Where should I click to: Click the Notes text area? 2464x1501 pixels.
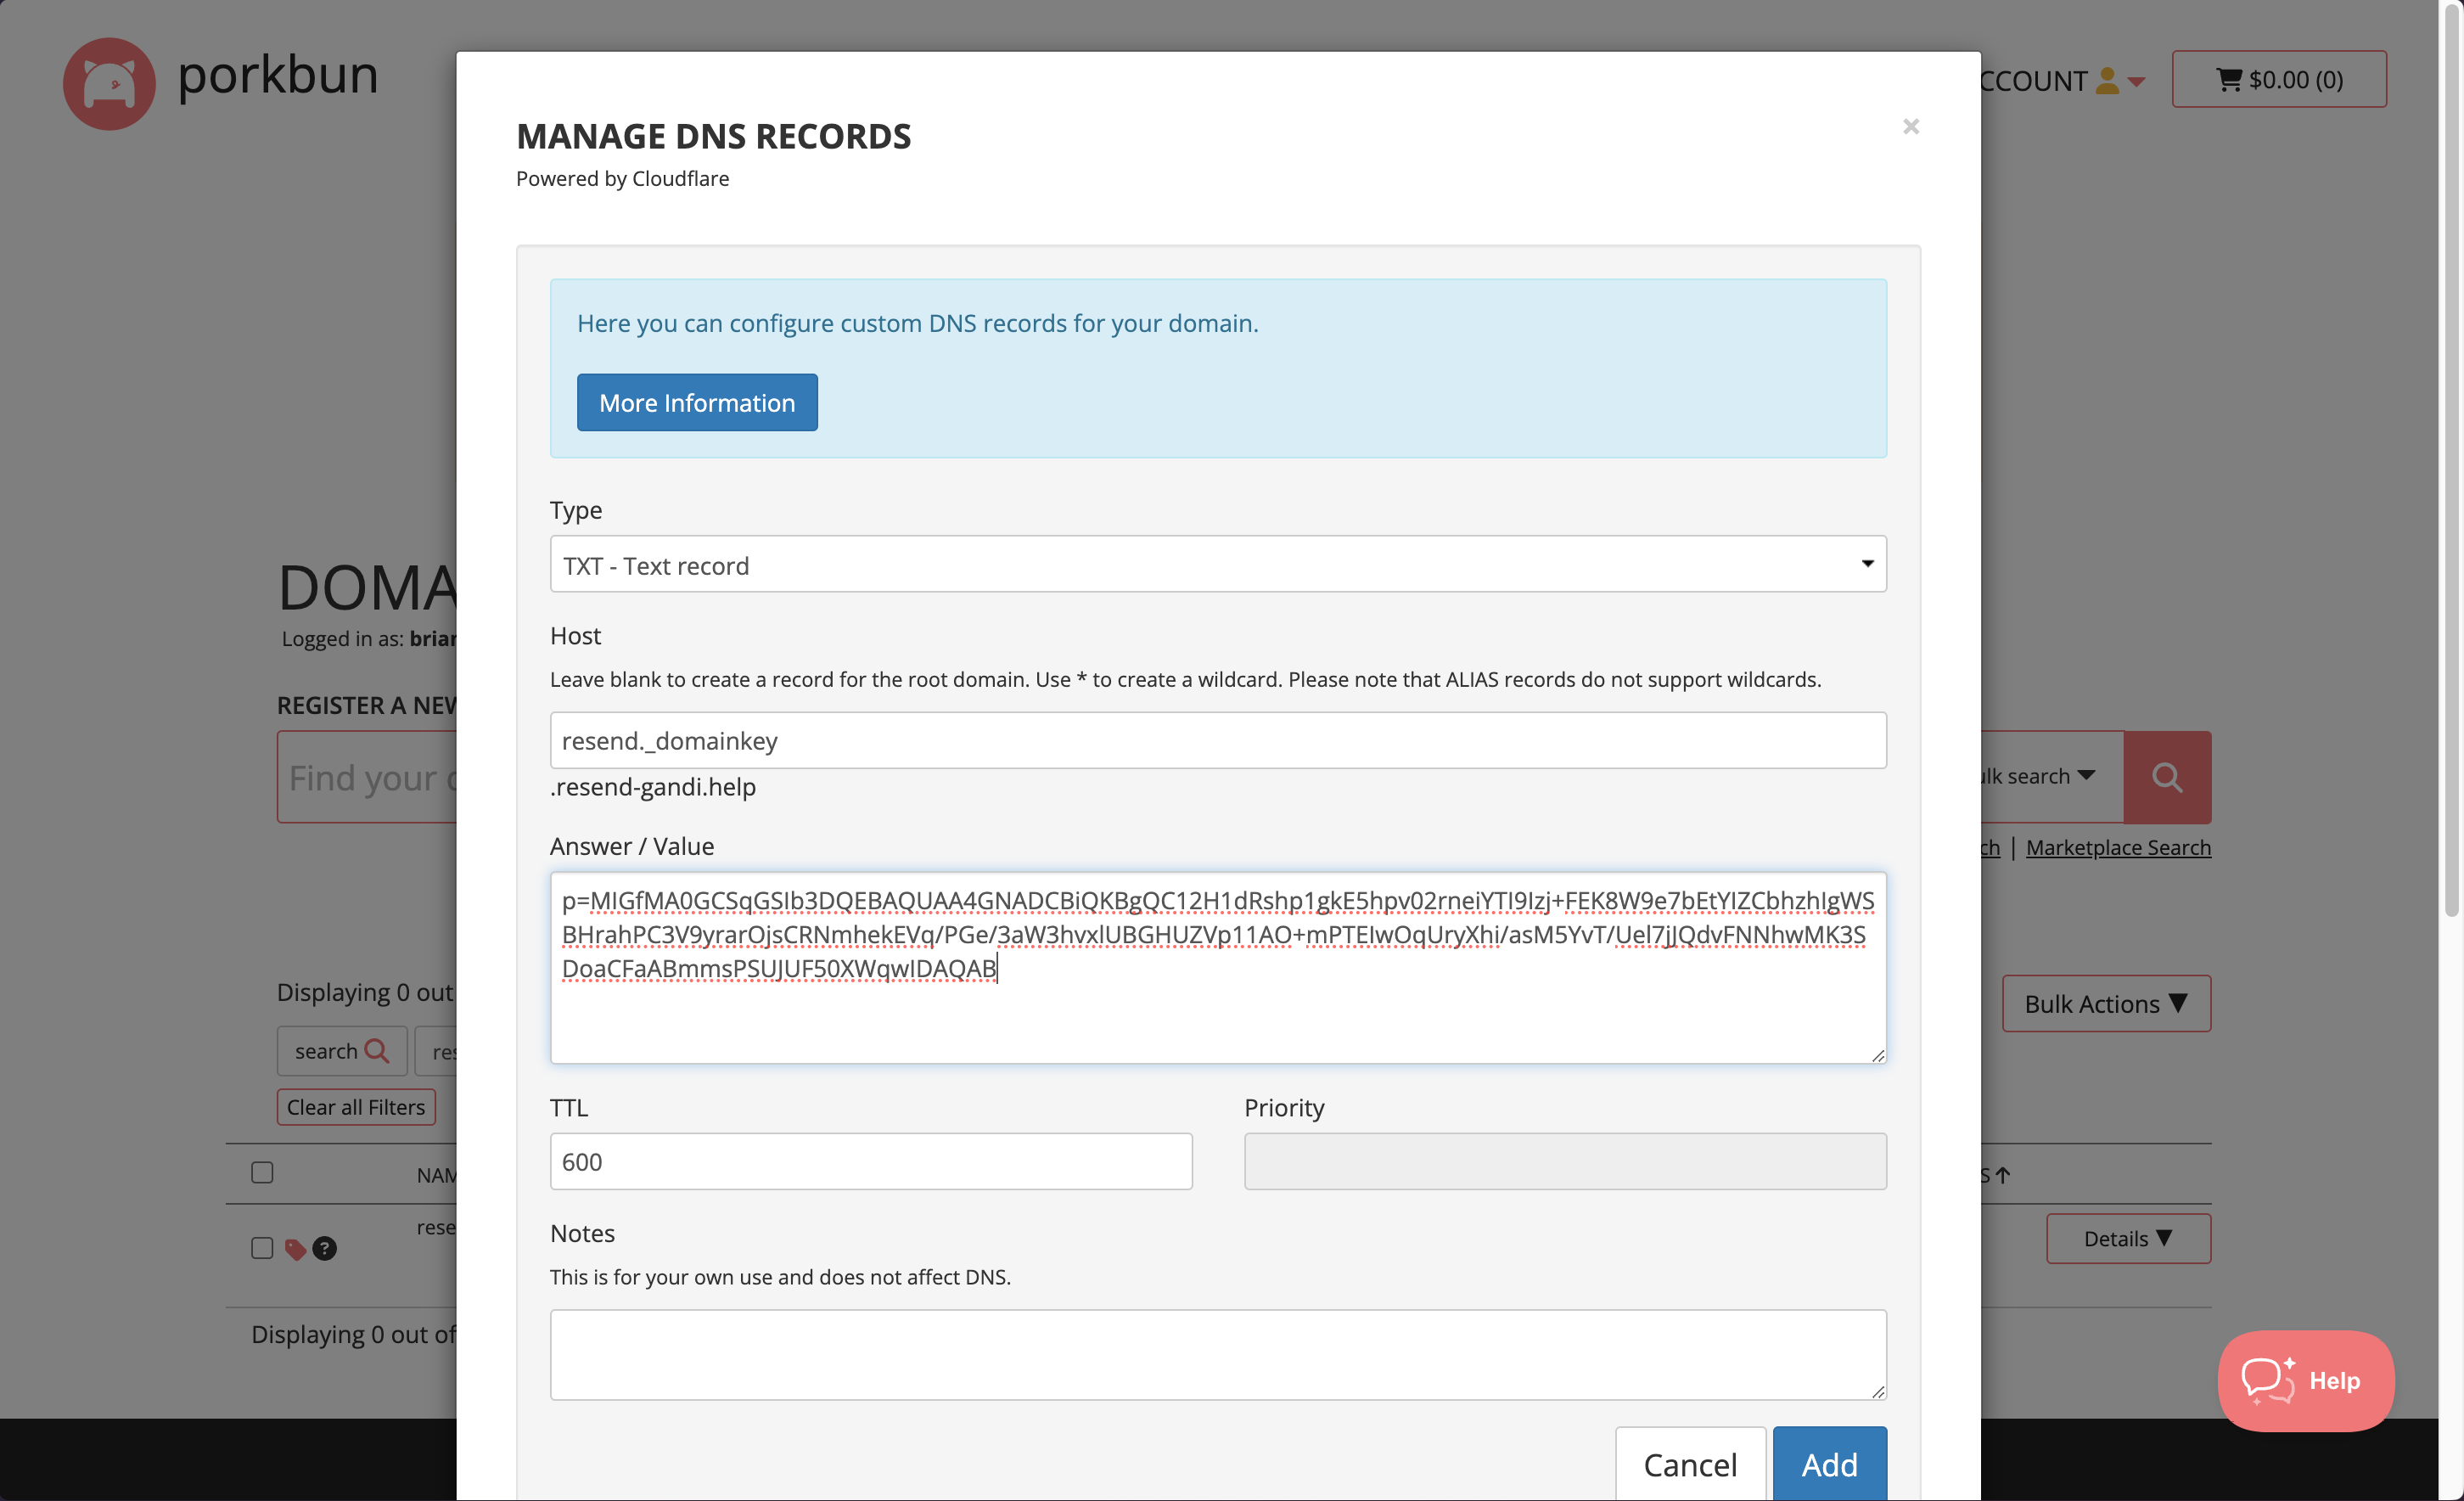coord(1218,1354)
